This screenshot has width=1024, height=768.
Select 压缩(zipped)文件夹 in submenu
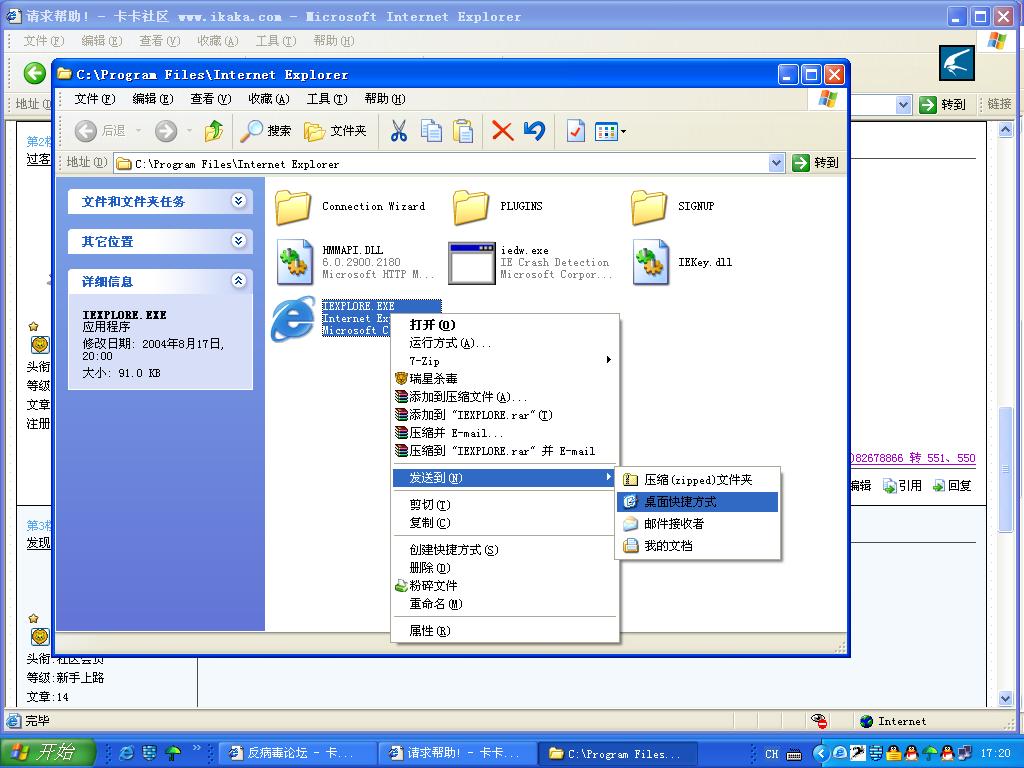[x=698, y=480]
